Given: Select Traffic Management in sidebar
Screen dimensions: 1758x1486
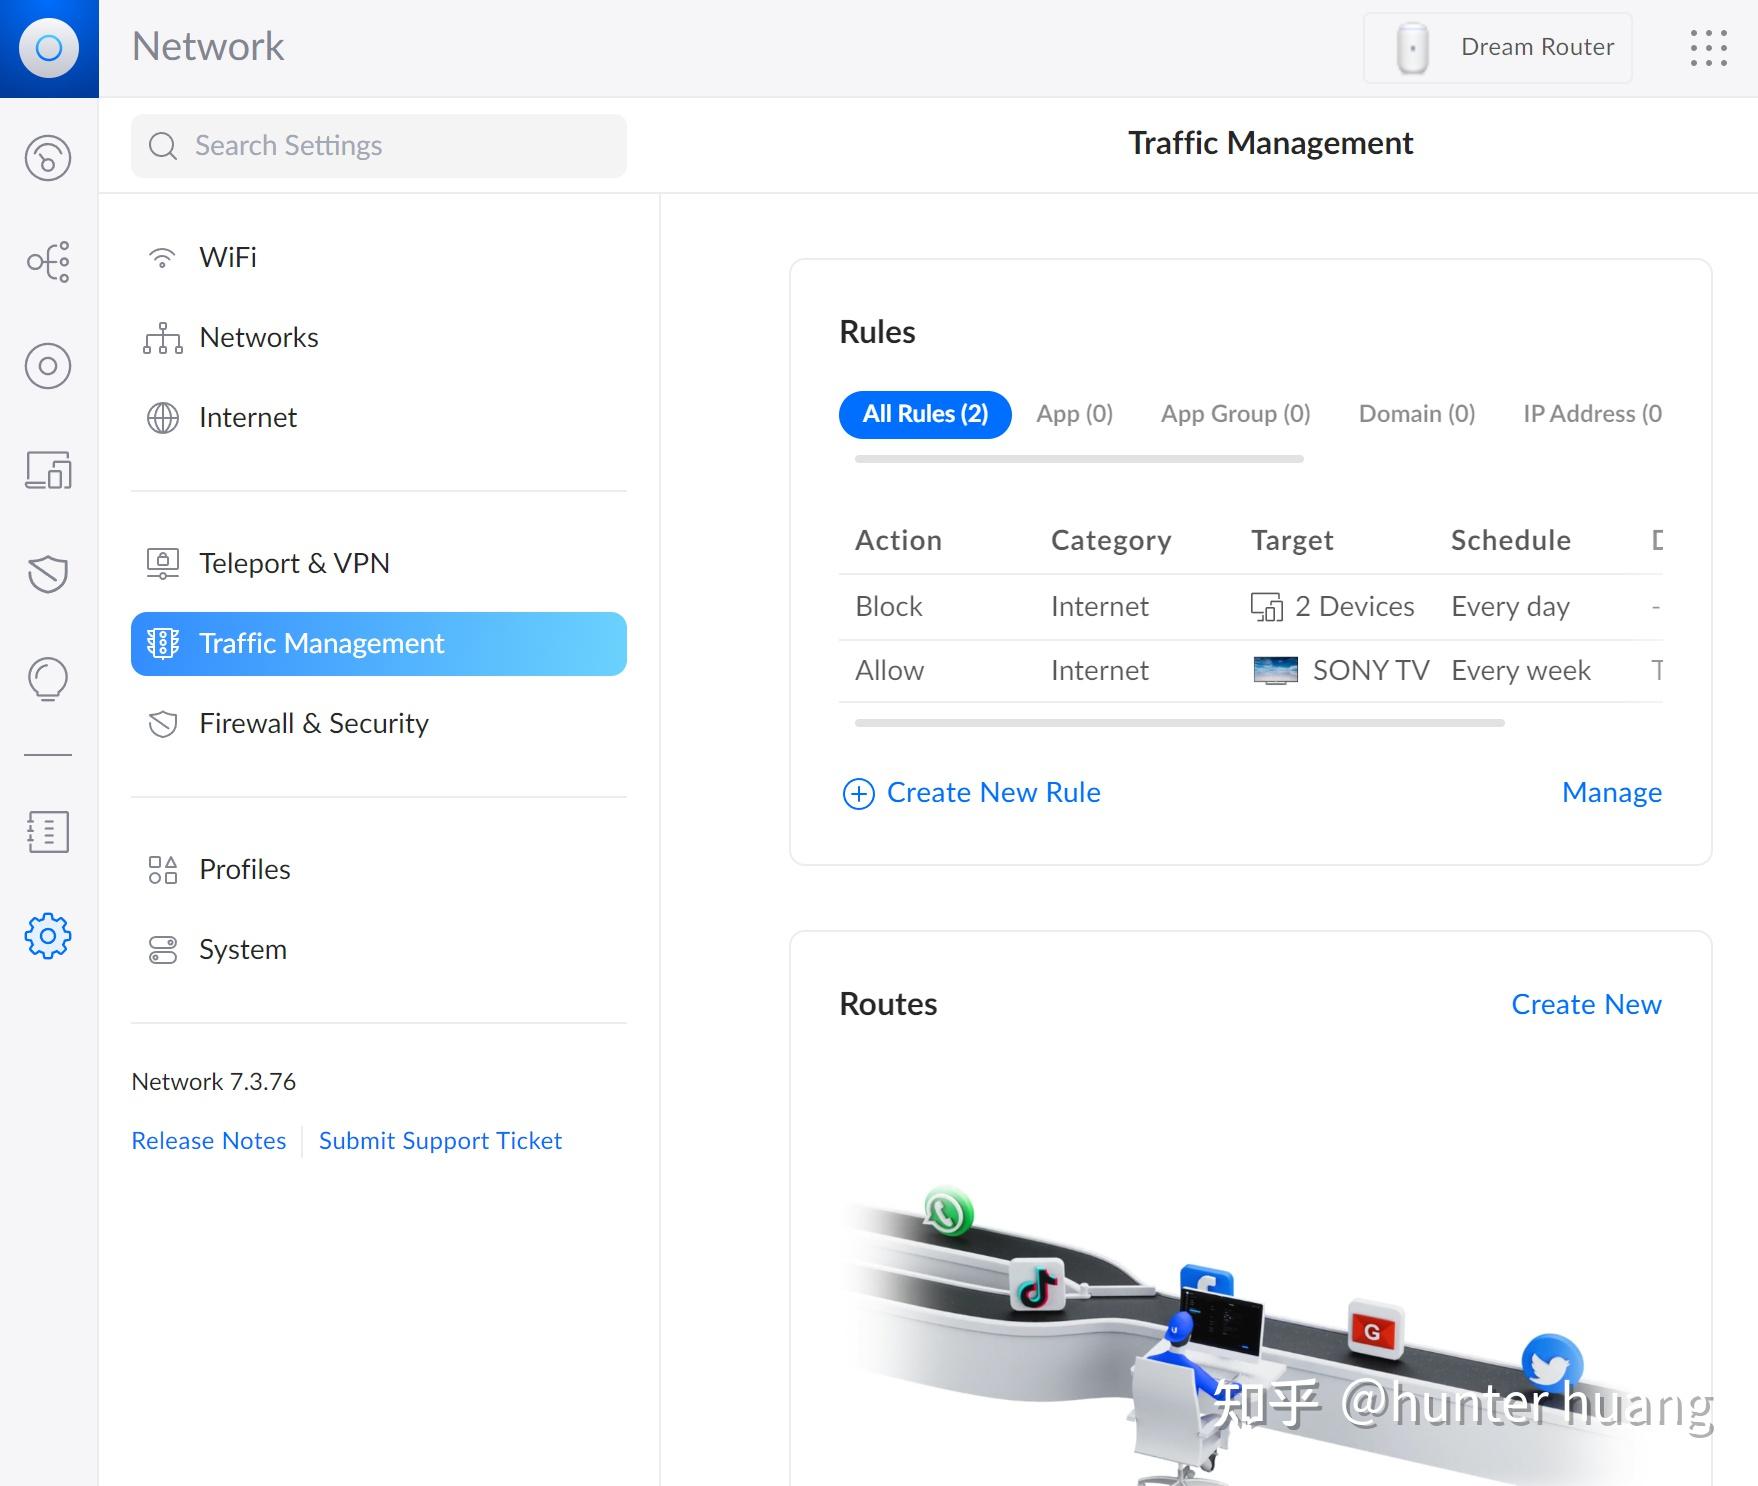Looking at the screenshot, I should 379,644.
